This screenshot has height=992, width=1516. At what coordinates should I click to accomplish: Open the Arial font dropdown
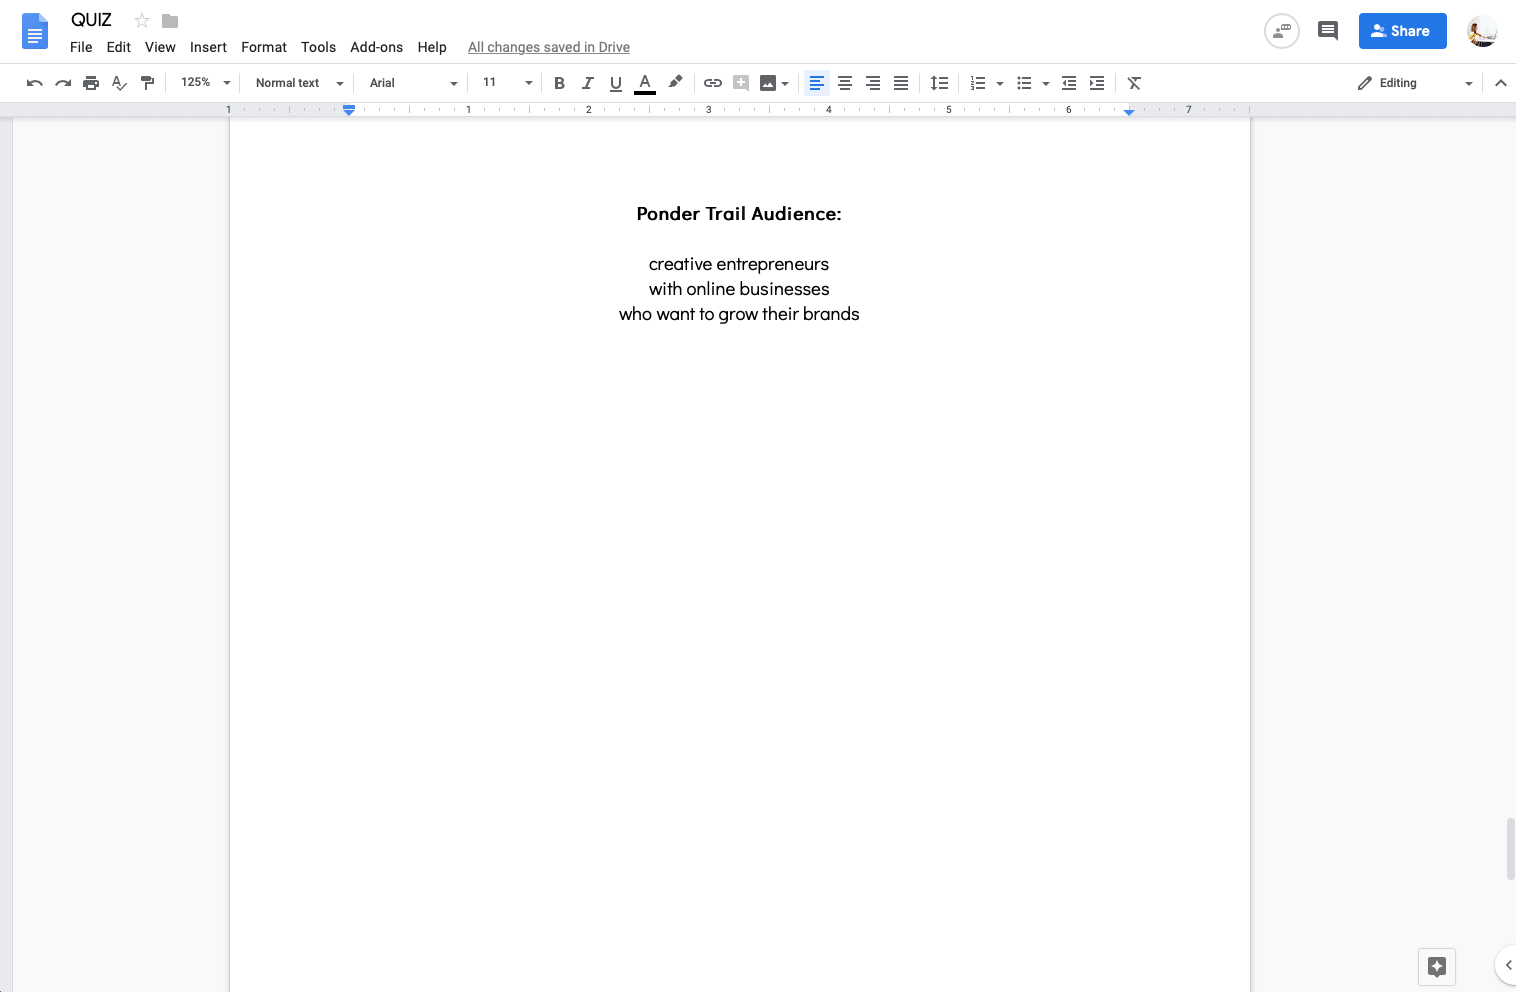point(412,83)
